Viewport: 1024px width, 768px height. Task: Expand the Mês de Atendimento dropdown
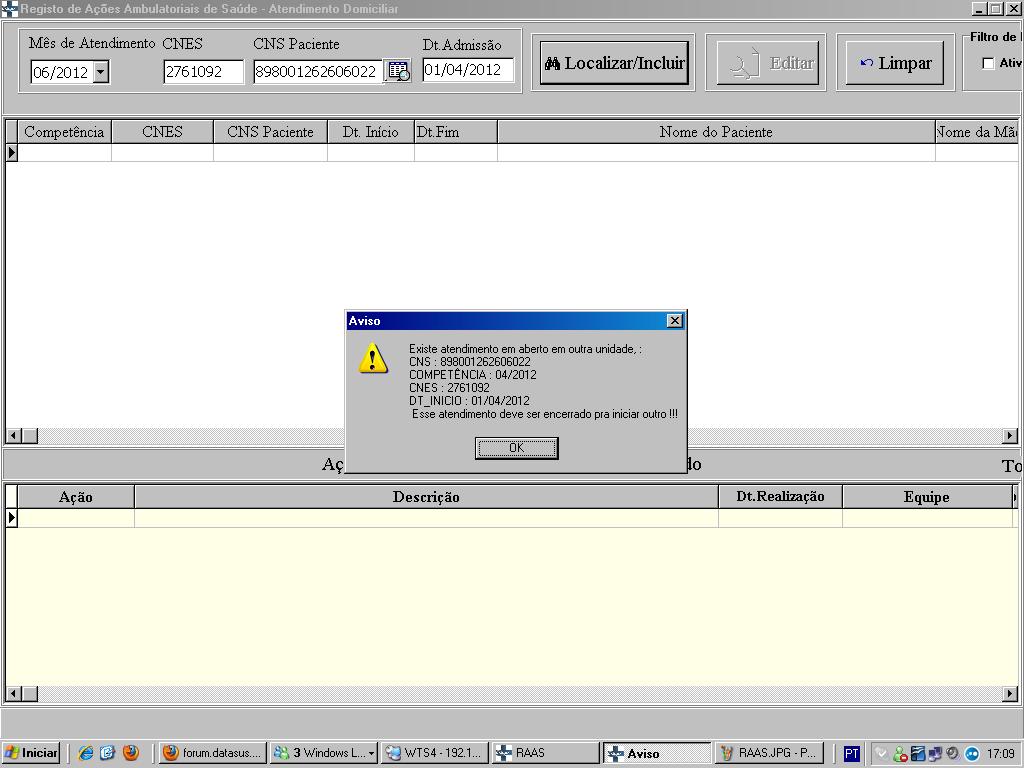click(x=101, y=72)
